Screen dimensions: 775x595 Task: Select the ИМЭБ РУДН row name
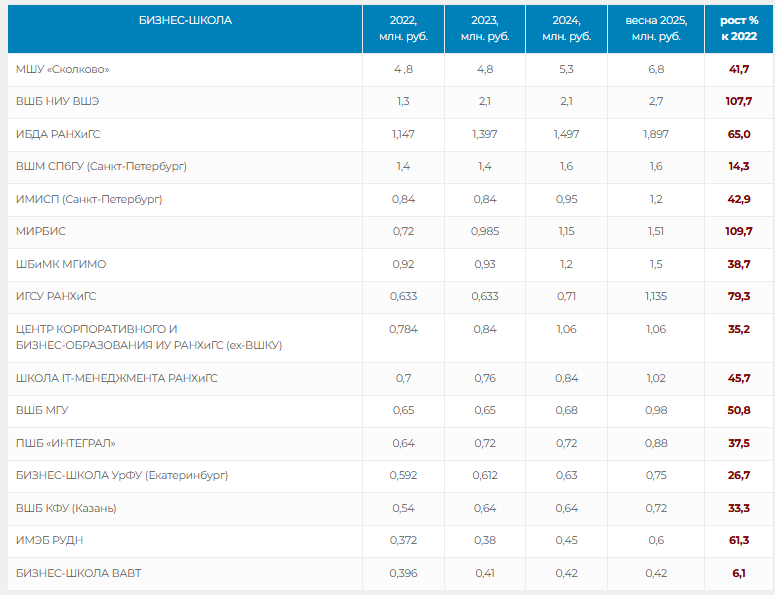coord(49,540)
